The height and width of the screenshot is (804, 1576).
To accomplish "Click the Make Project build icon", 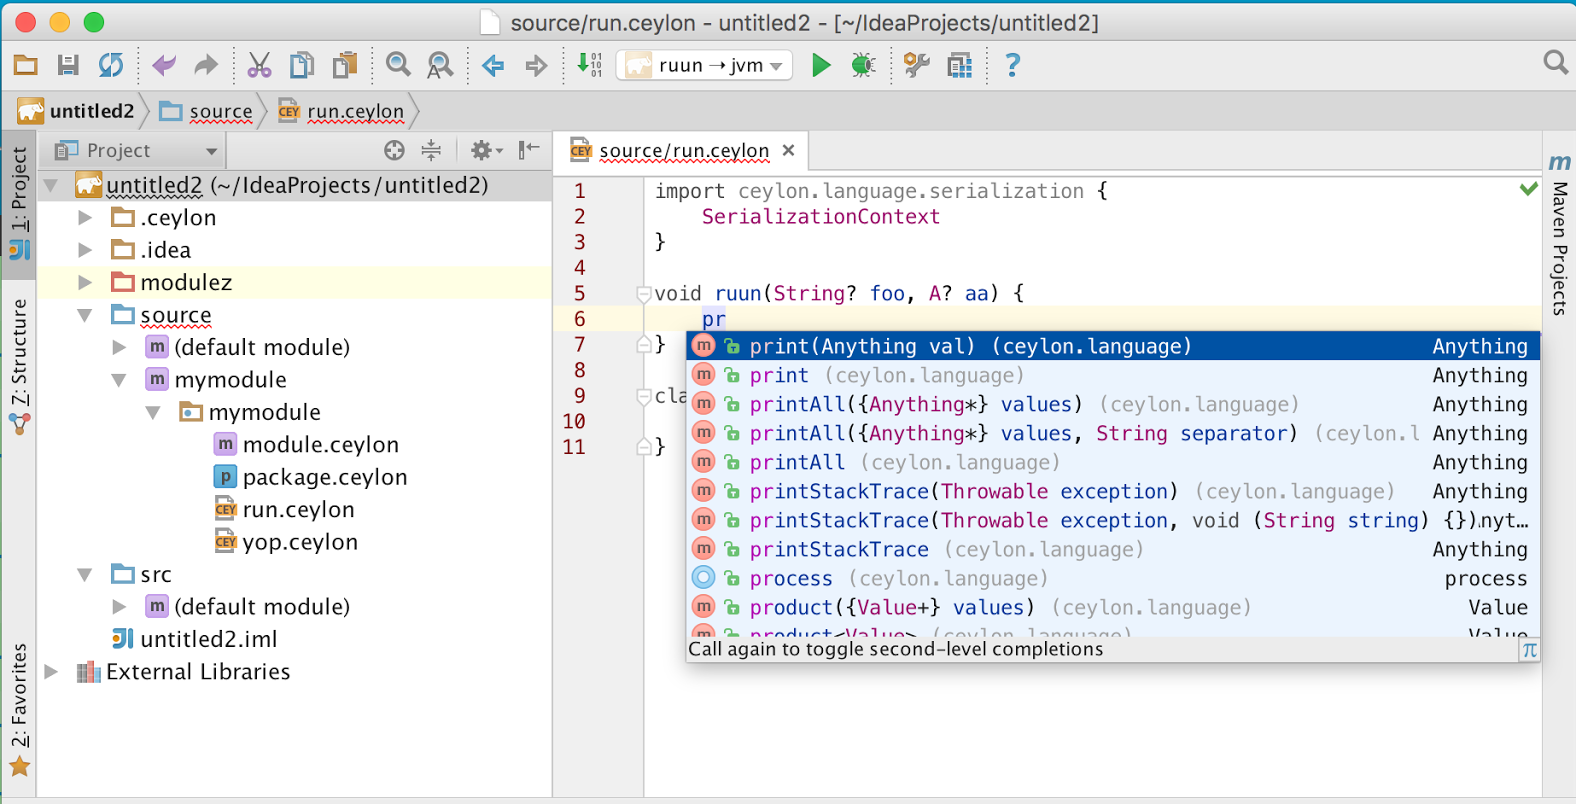I will (589, 65).
